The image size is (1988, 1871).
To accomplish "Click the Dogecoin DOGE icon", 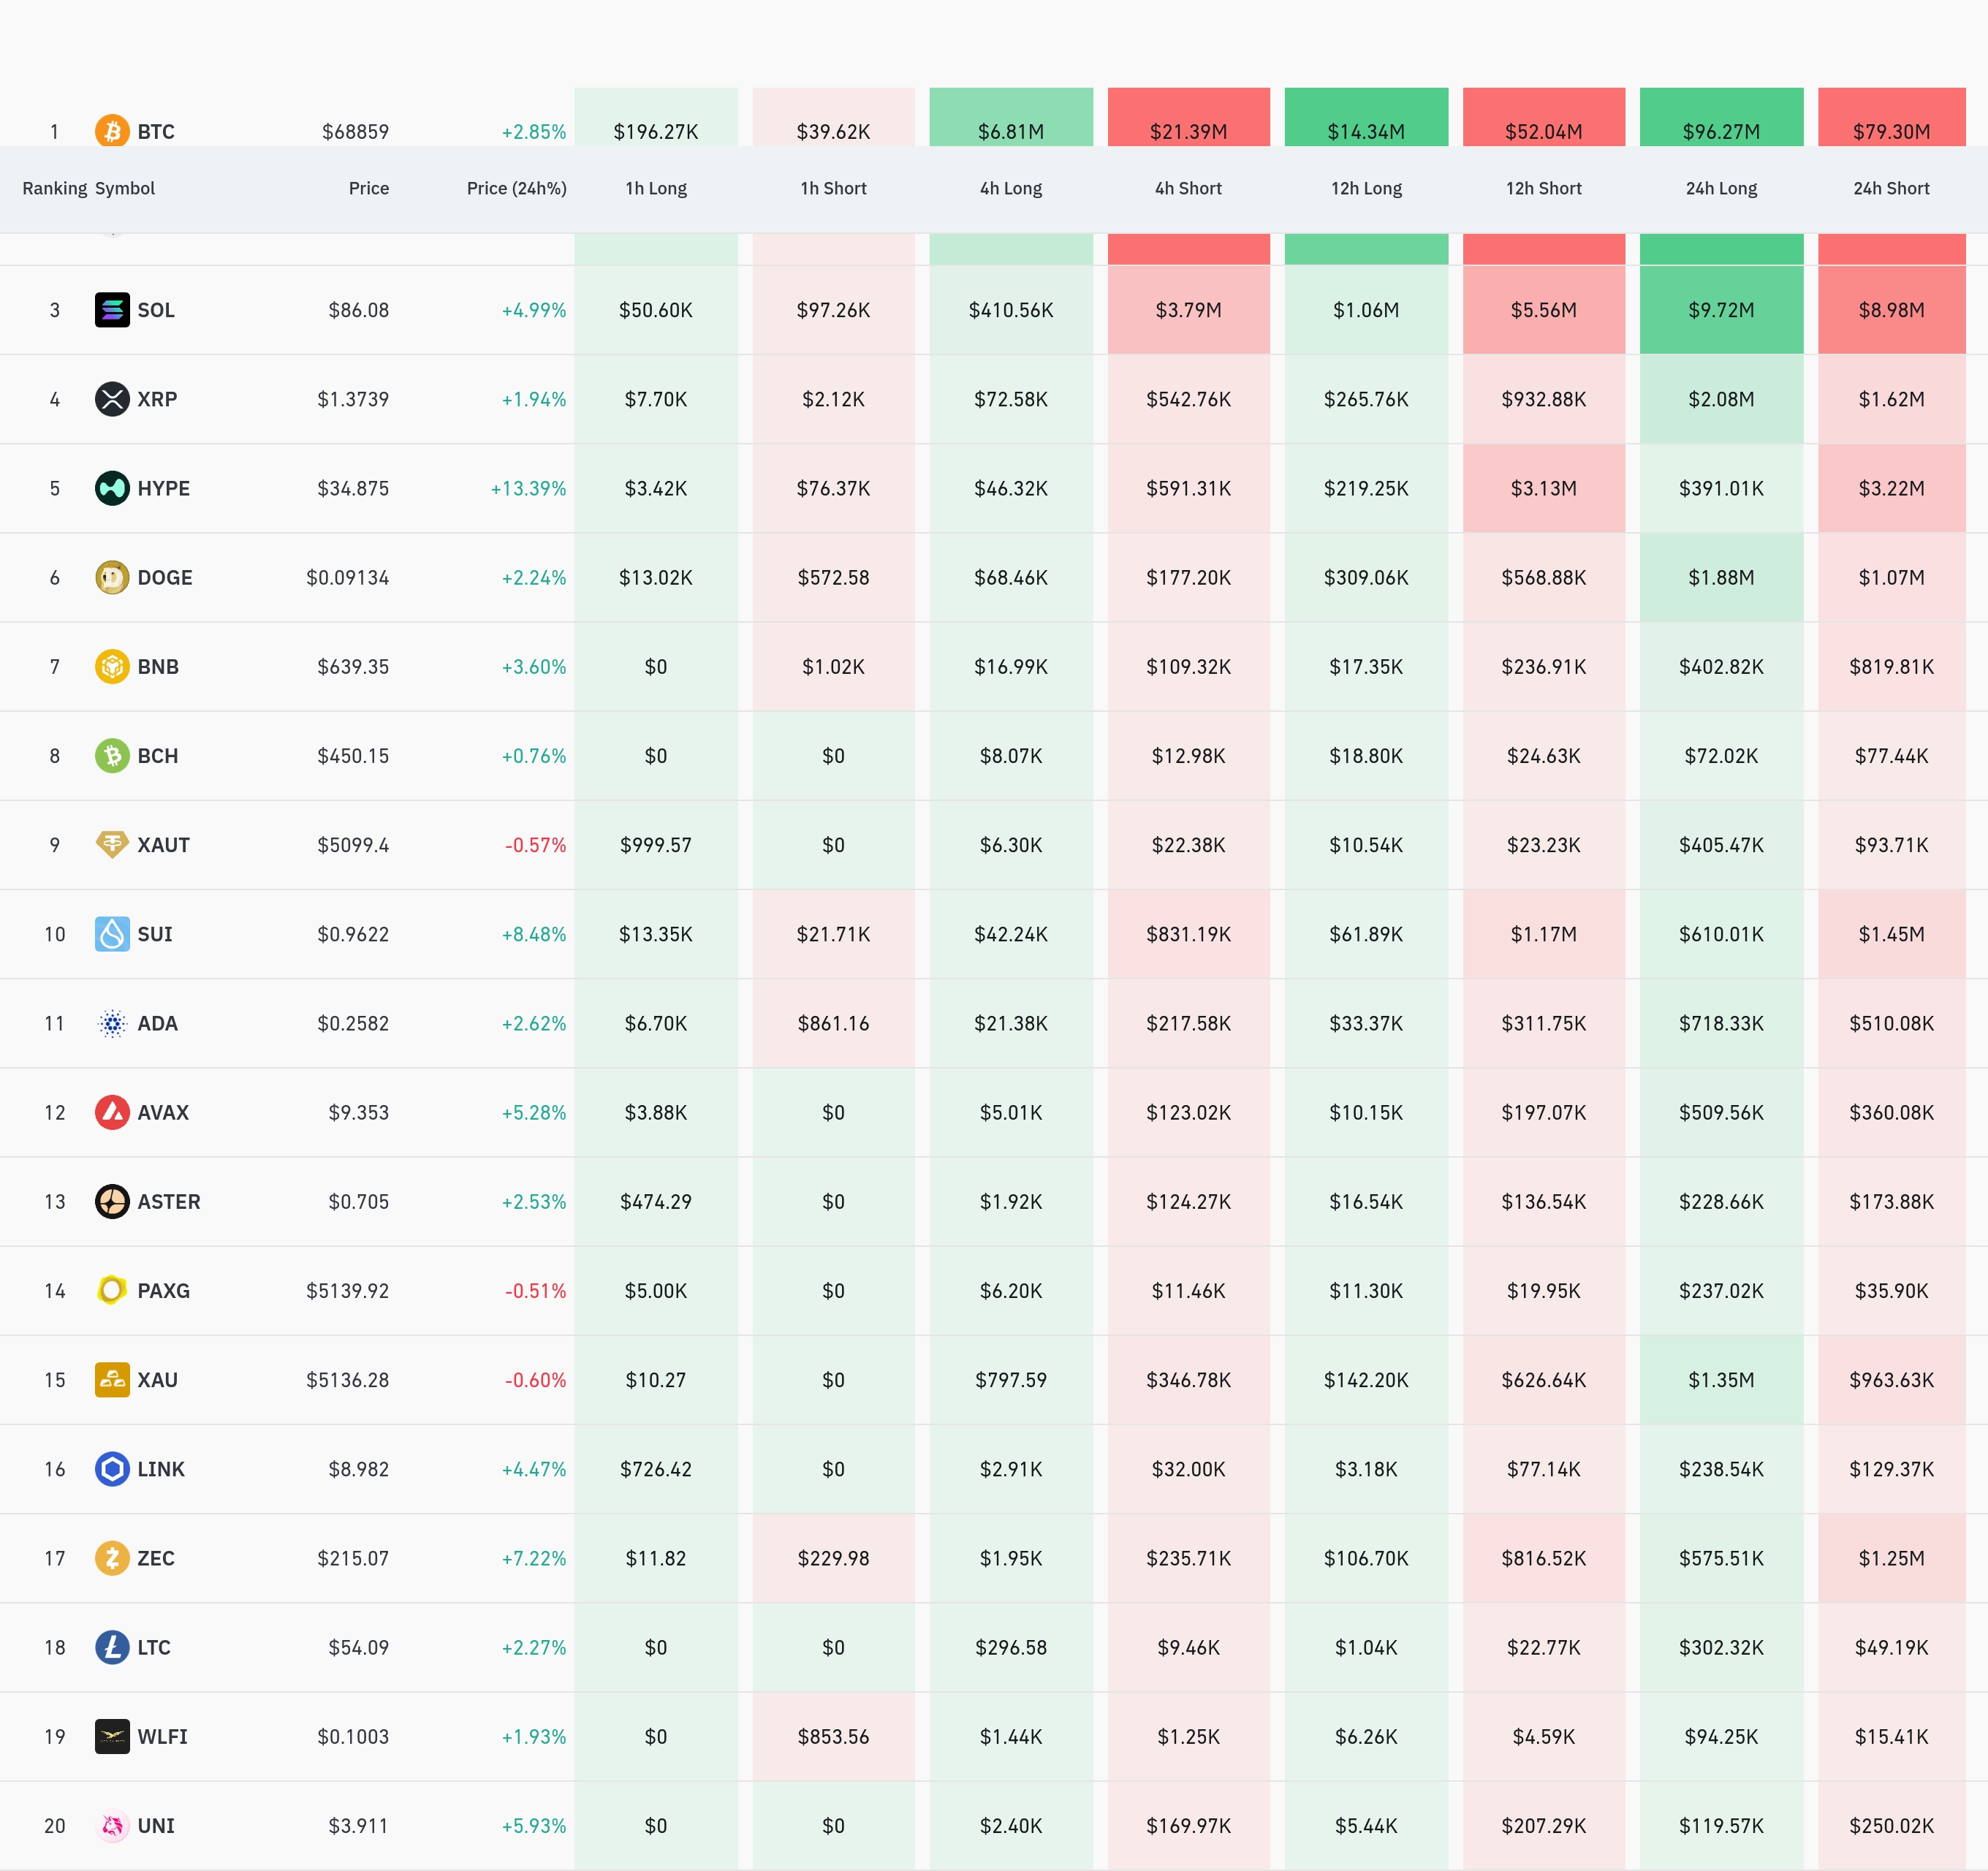I will (112, 577).
